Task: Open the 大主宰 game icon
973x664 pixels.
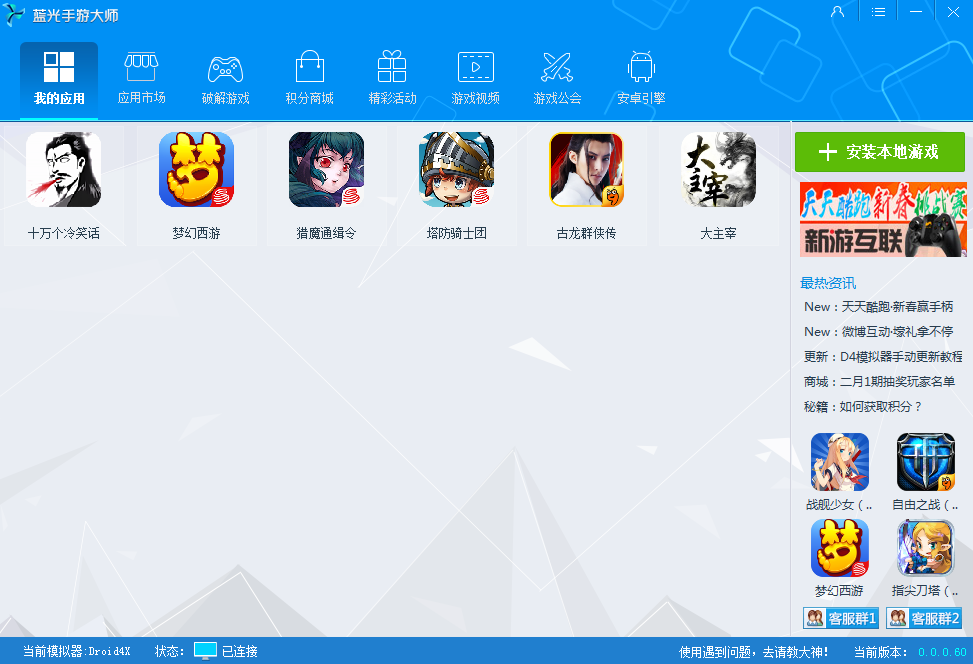Action: pyautogui.click(x=718, y=170)
